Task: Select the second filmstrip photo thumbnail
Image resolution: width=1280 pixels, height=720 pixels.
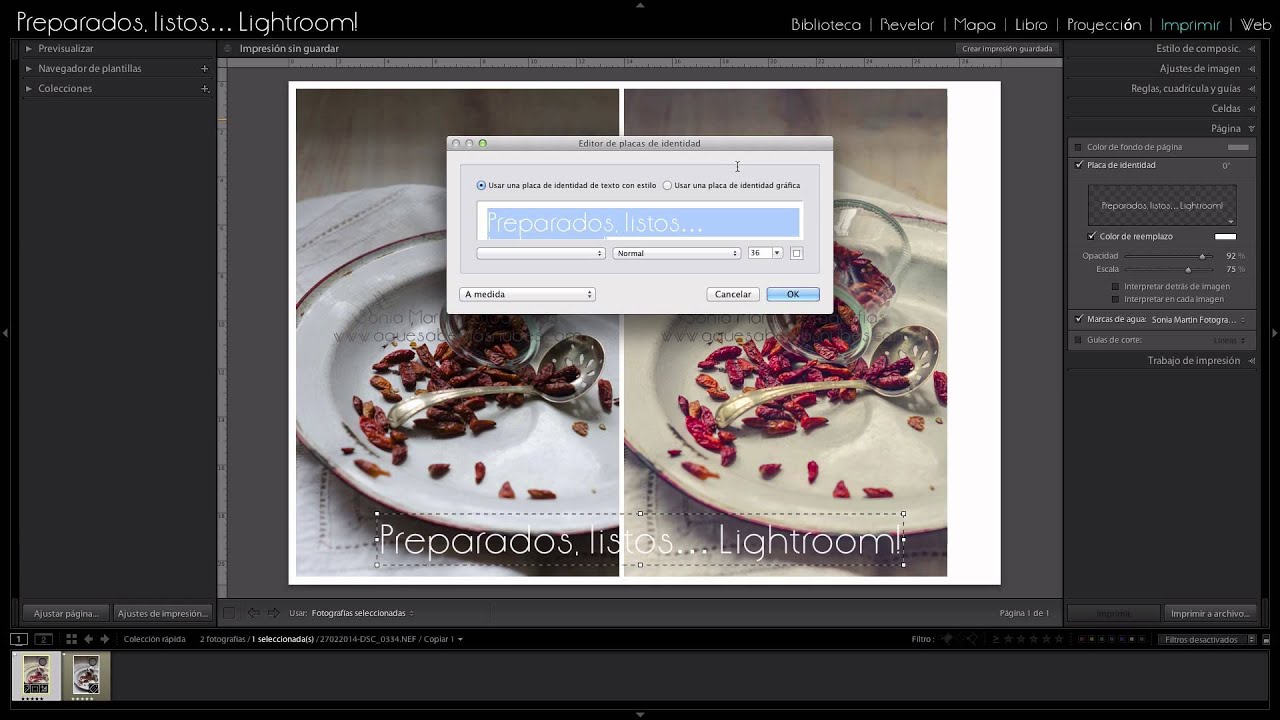Action: [86, 675]
